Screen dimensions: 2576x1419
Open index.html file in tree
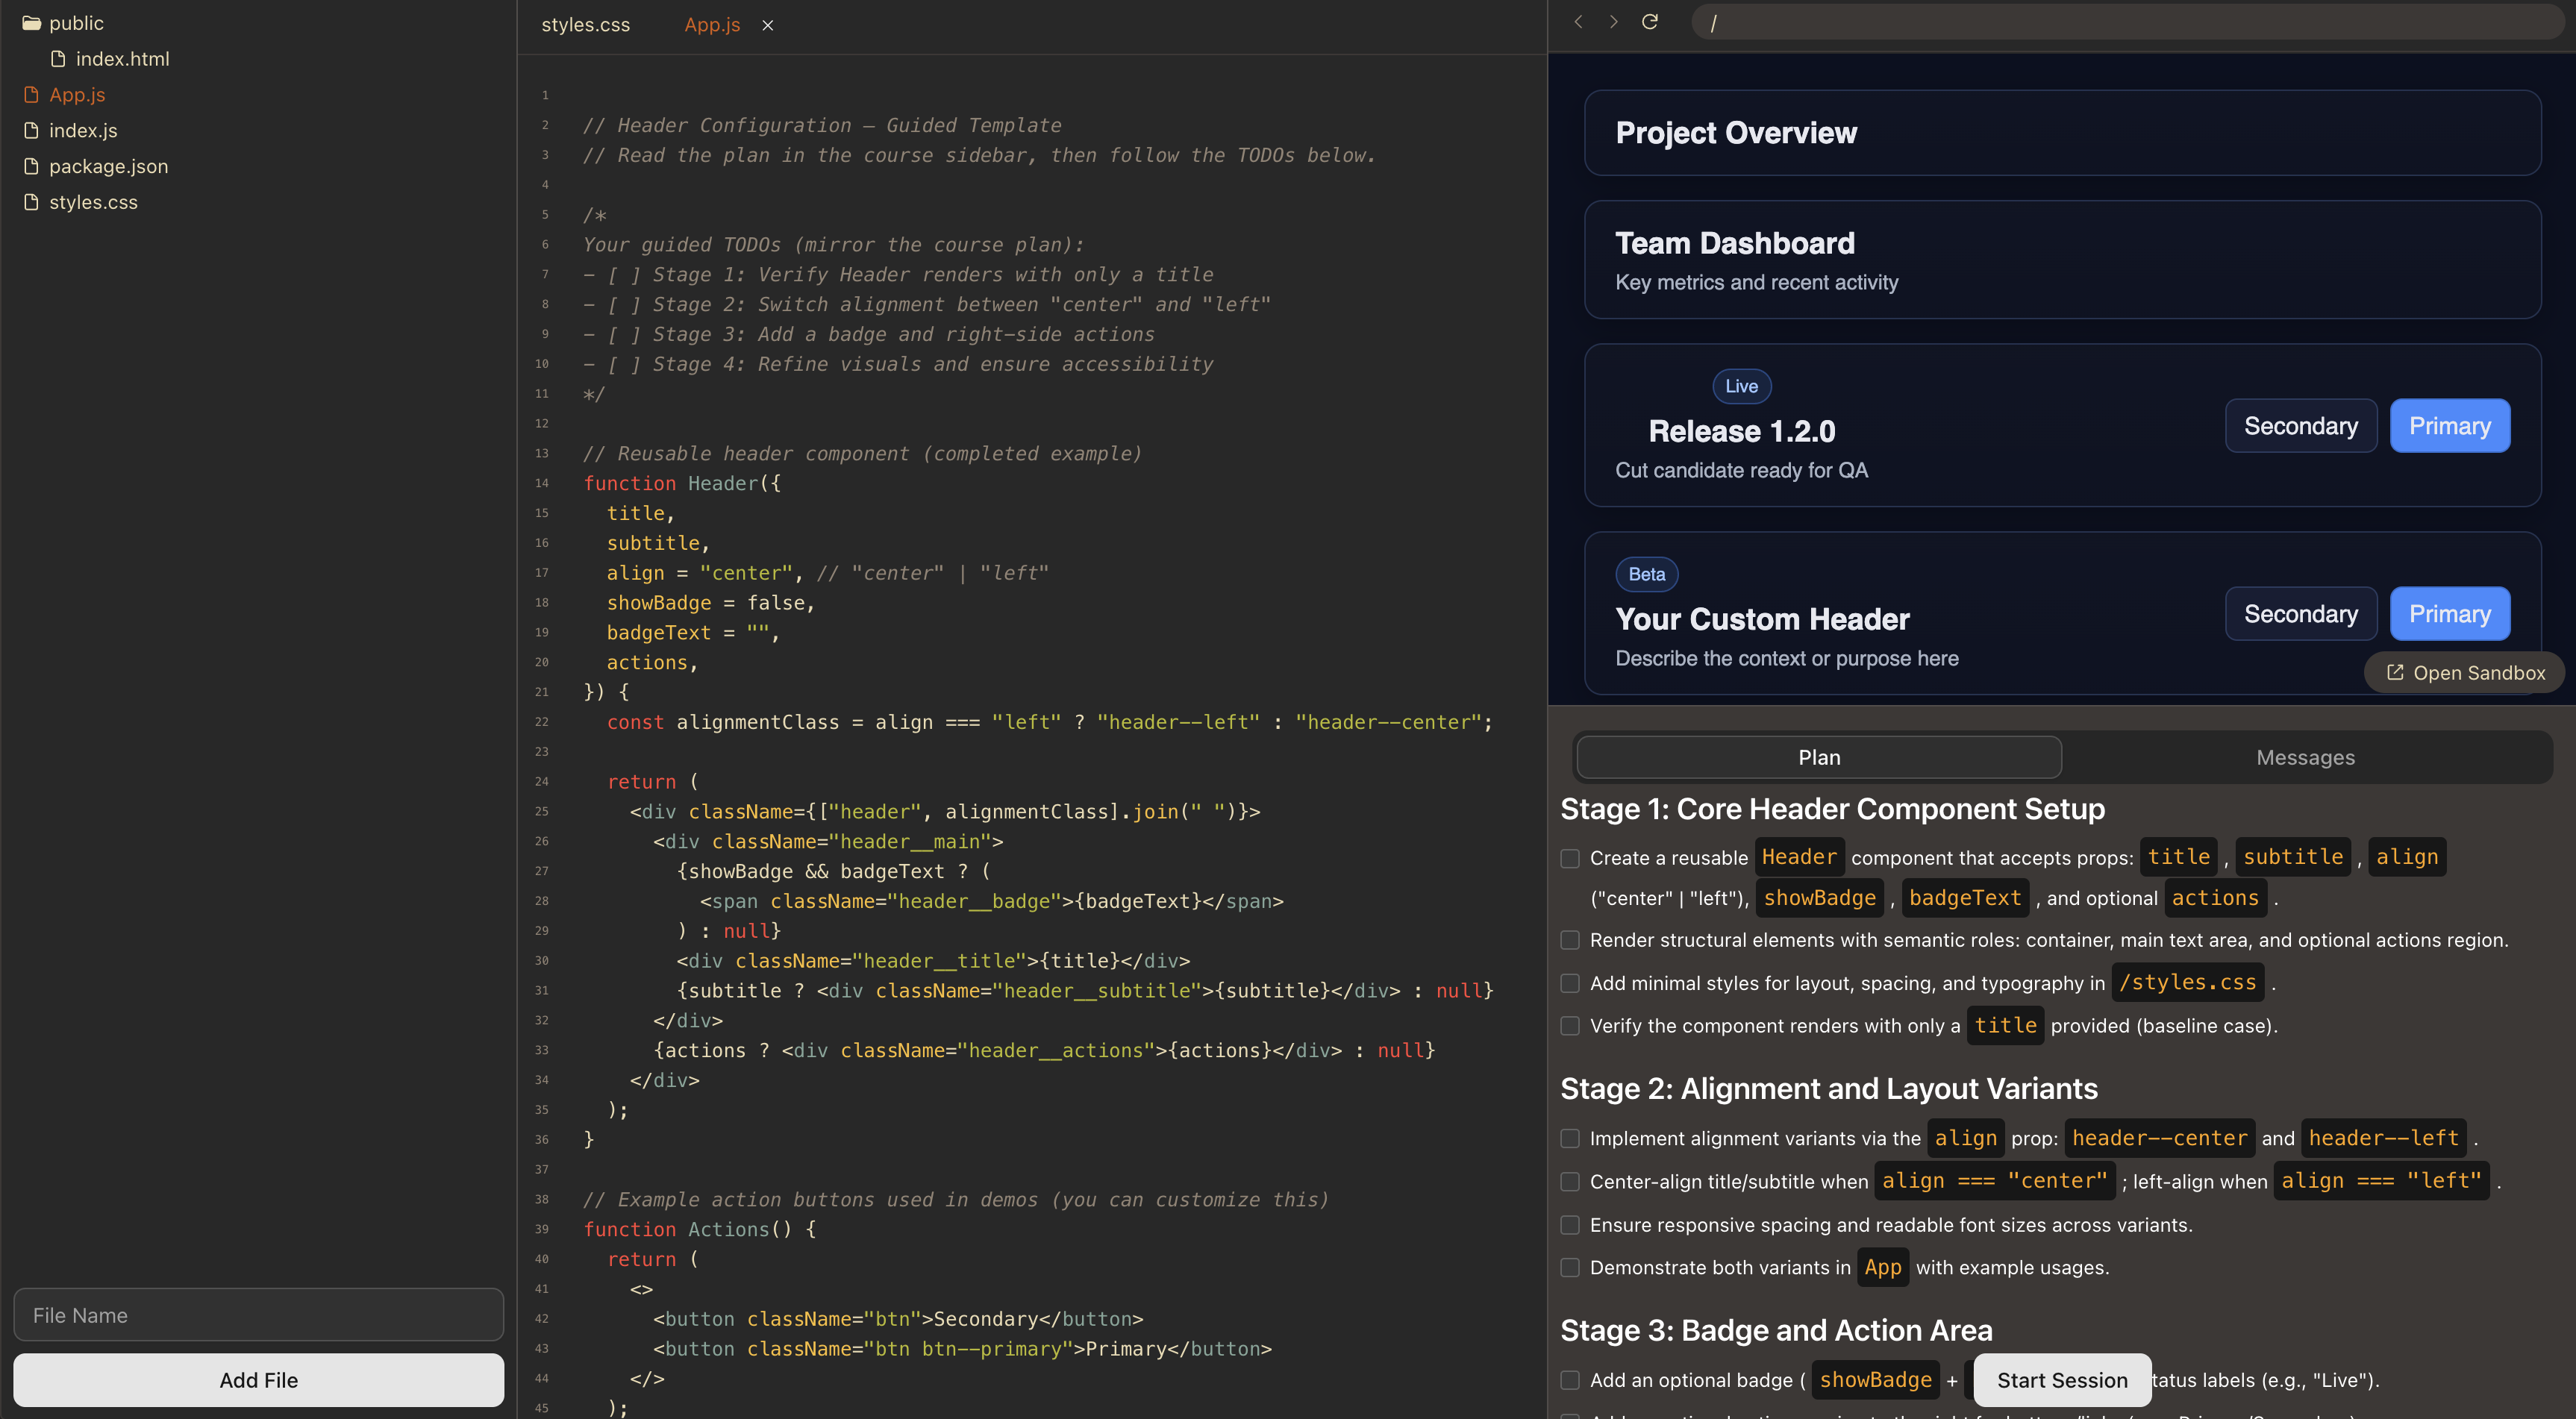(x=122, y=59)
